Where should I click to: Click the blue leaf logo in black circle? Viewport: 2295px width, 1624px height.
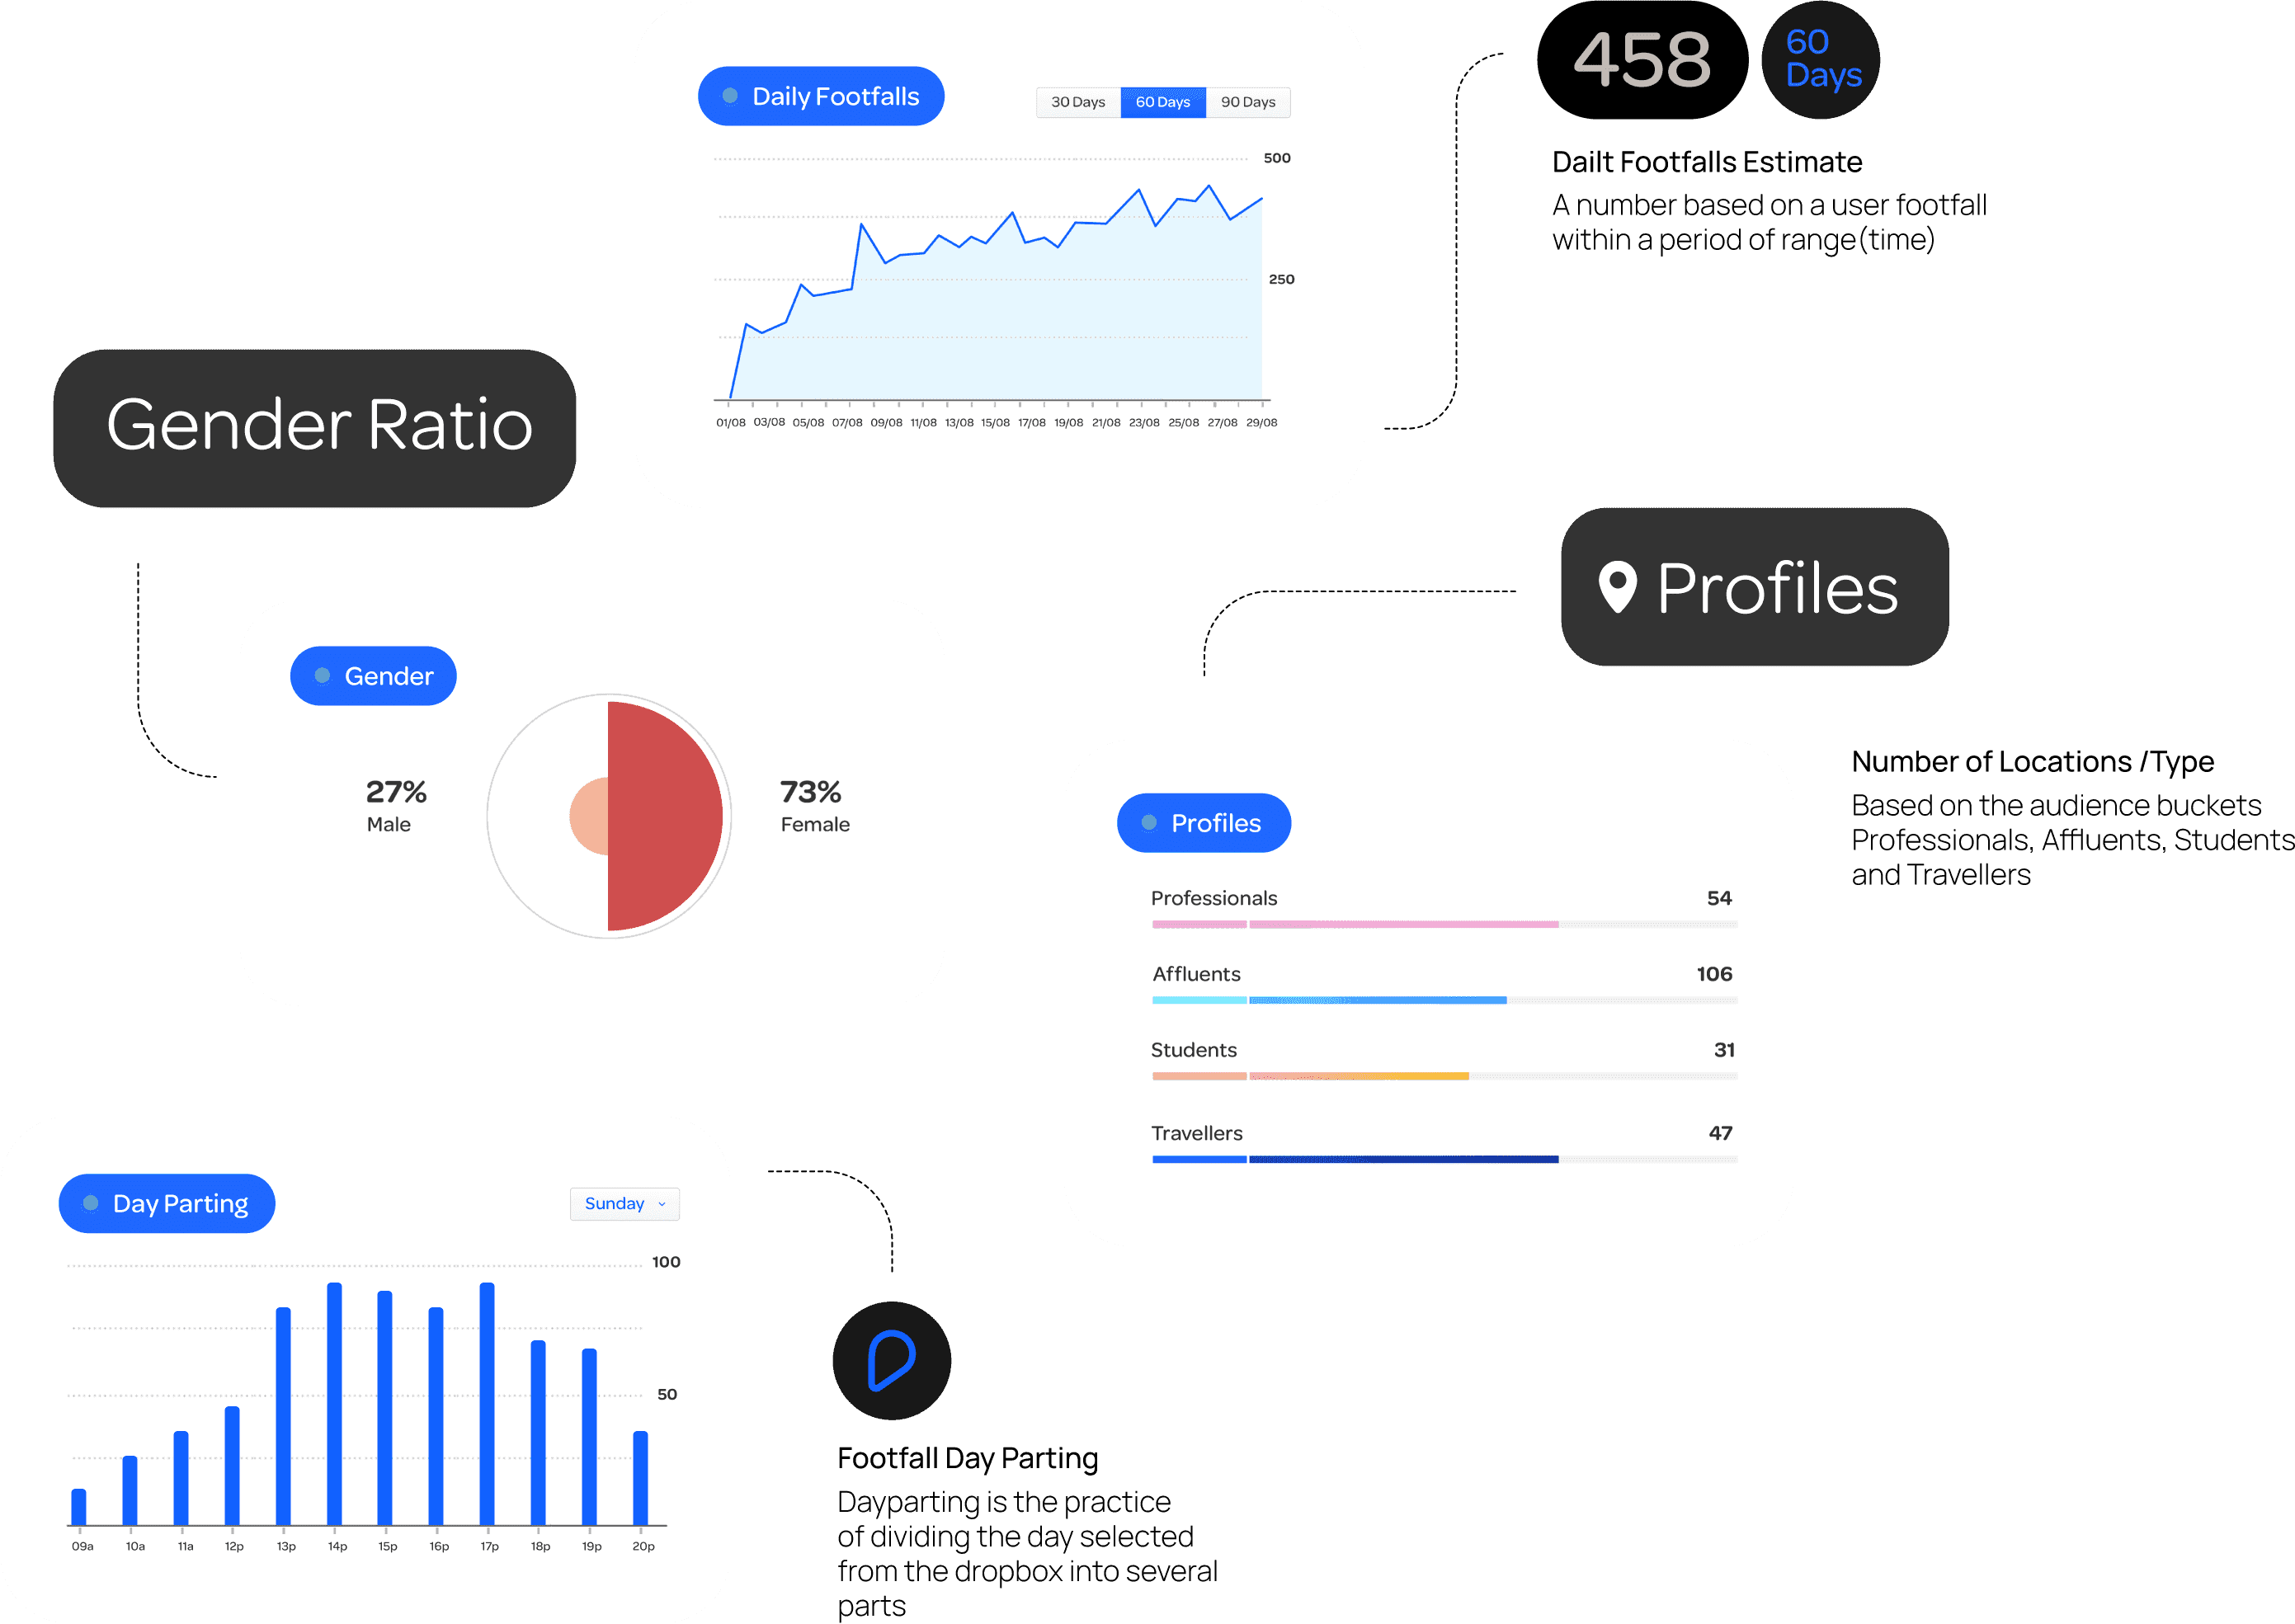891,1360
